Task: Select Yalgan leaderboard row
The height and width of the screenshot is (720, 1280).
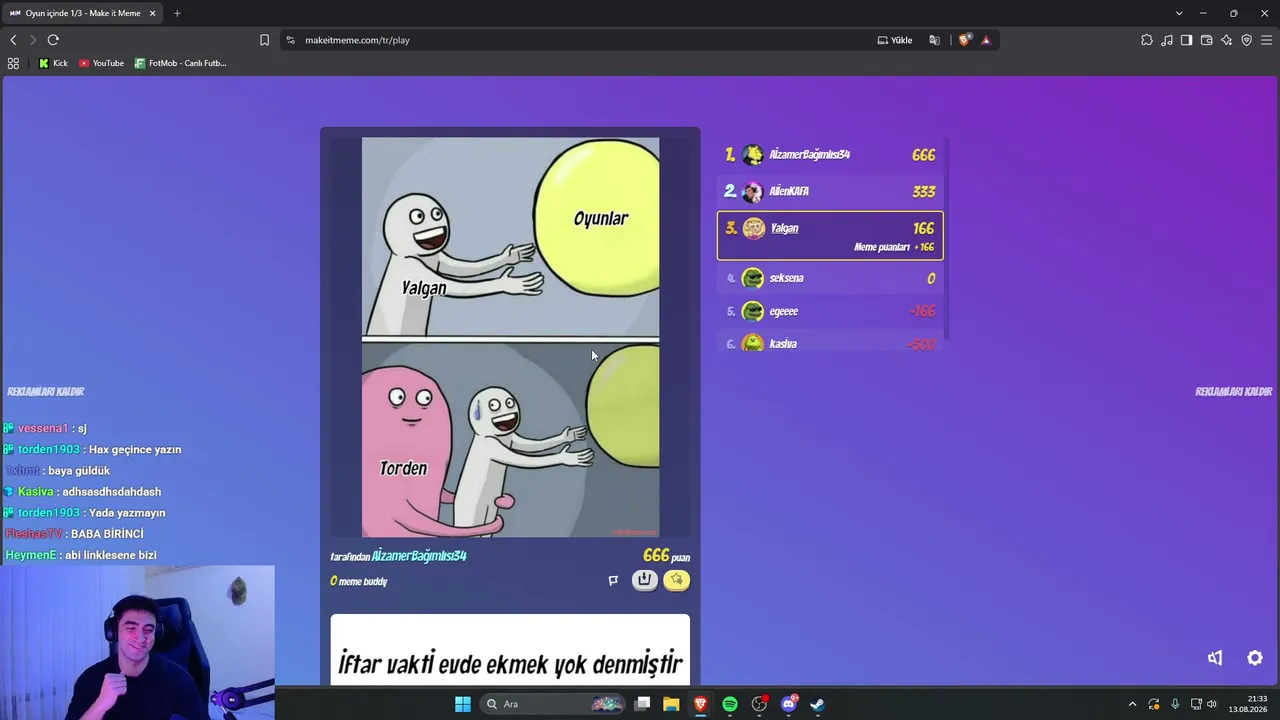Action: click(x=830, y=236)
